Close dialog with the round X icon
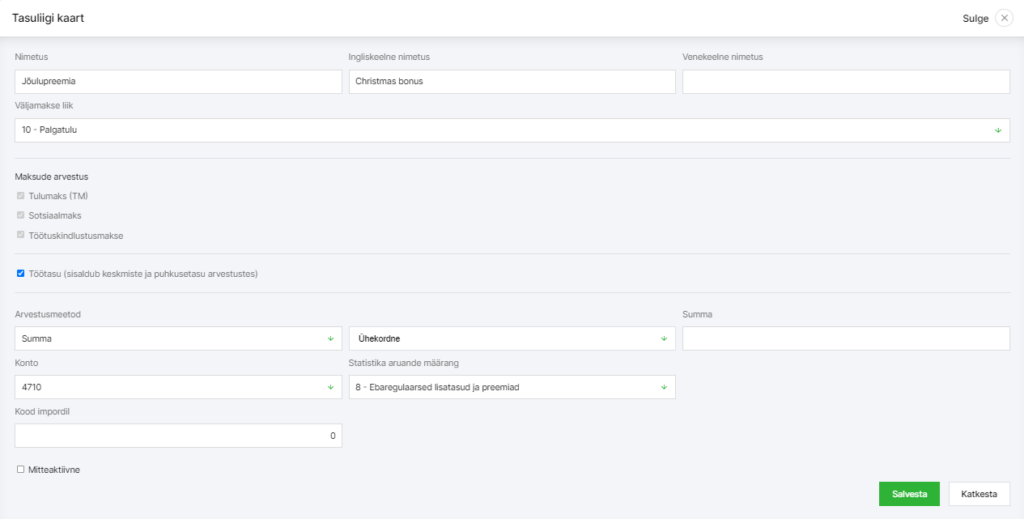This screenshot has height=519, width=1024. click(1004, 18)
